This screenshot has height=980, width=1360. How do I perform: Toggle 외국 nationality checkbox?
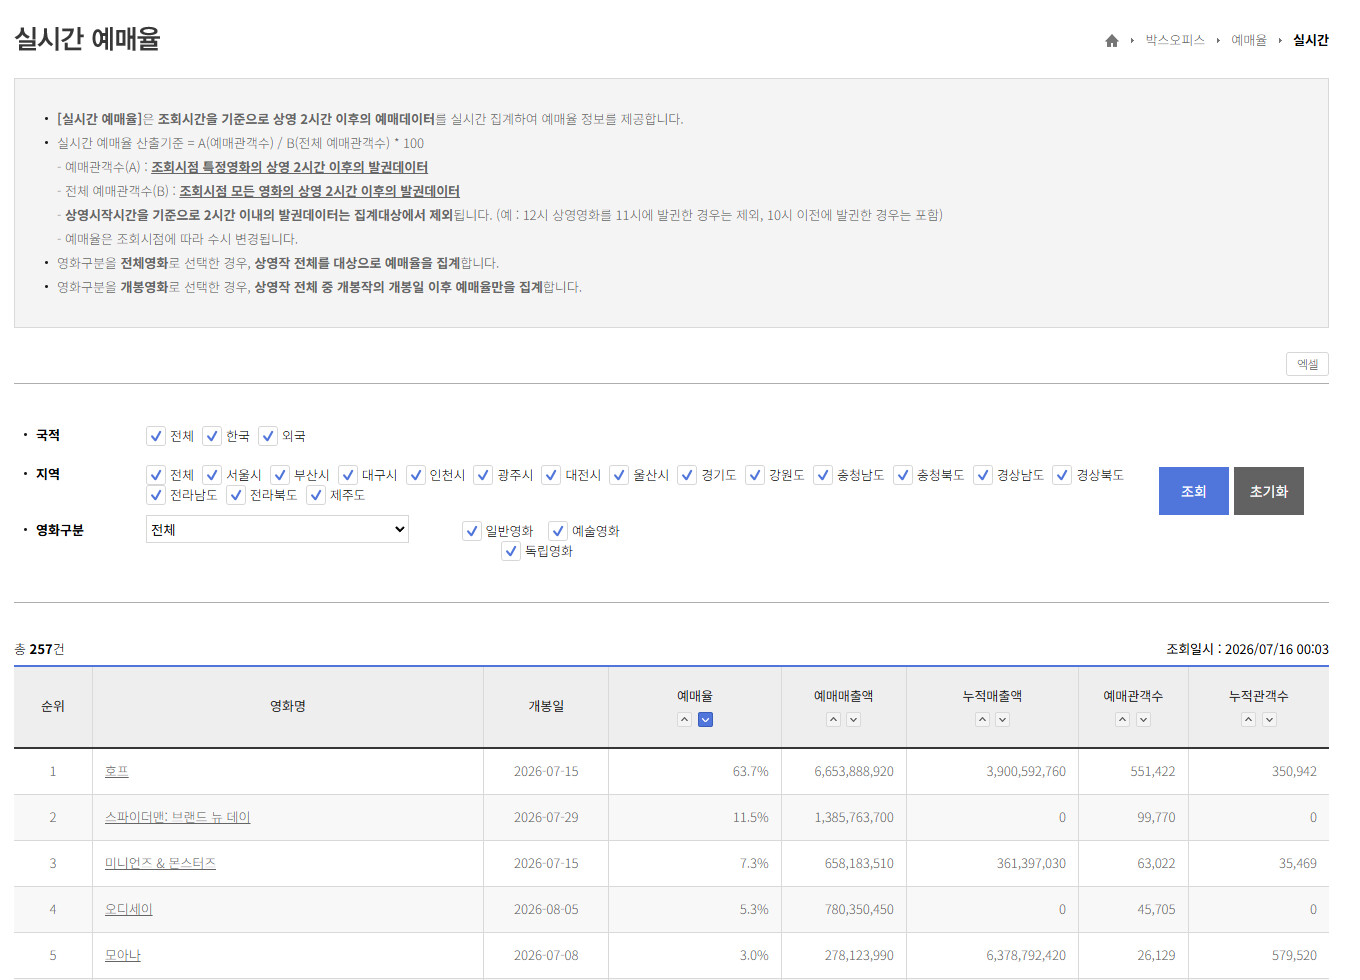point(268,436)
